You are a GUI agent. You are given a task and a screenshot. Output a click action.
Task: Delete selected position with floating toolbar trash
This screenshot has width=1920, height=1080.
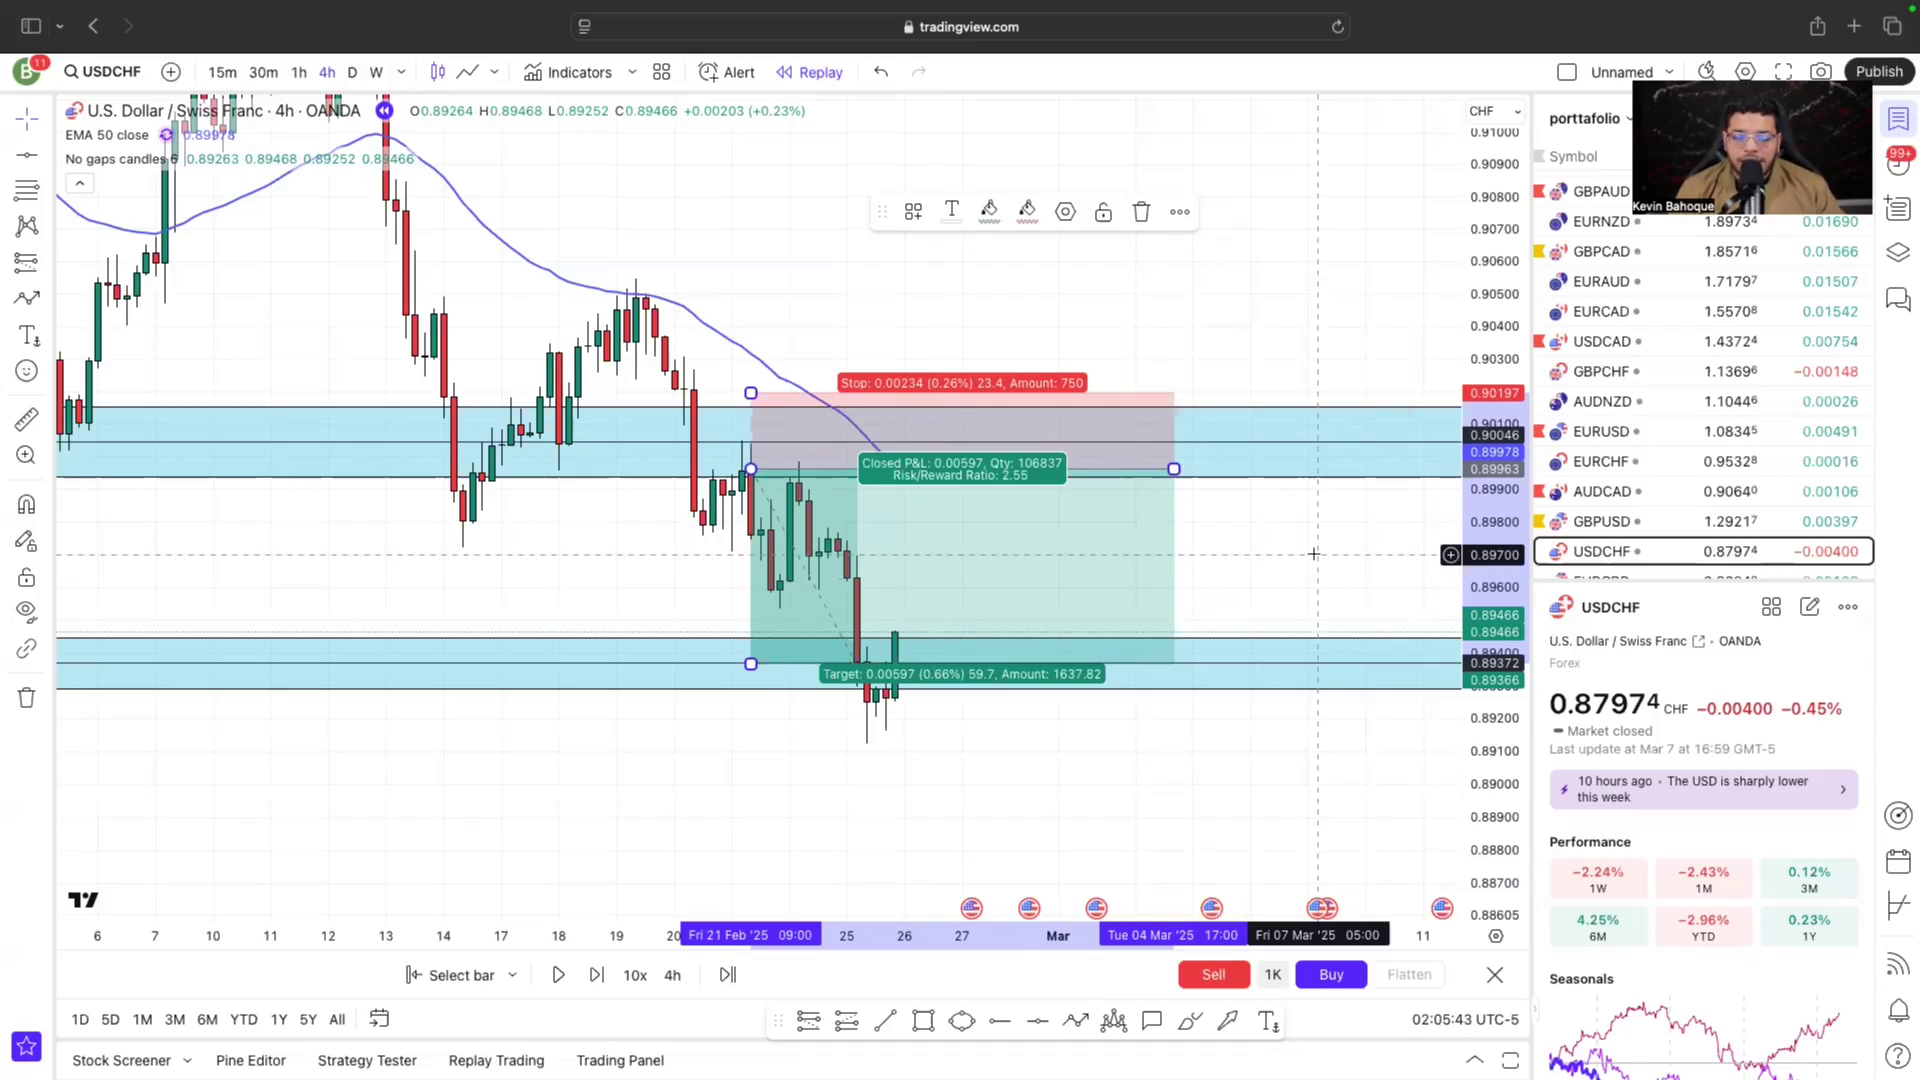[1141, 212]
